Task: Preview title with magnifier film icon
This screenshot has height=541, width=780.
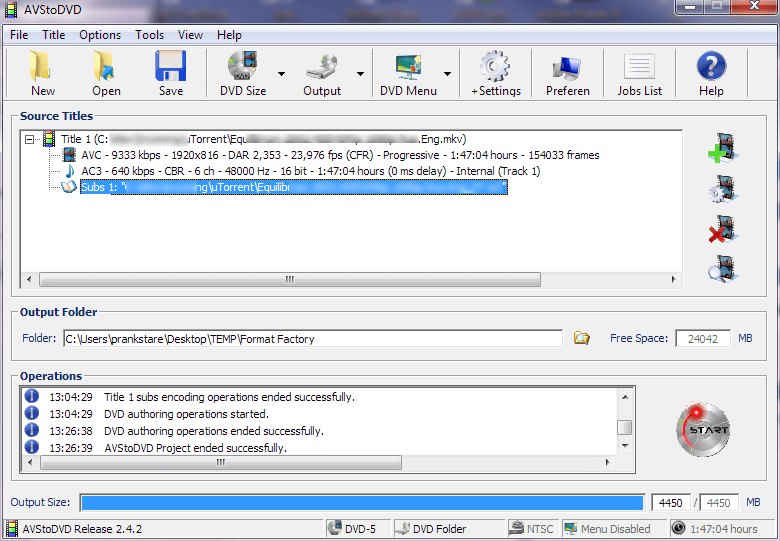Action: click(x=723, y=269)
